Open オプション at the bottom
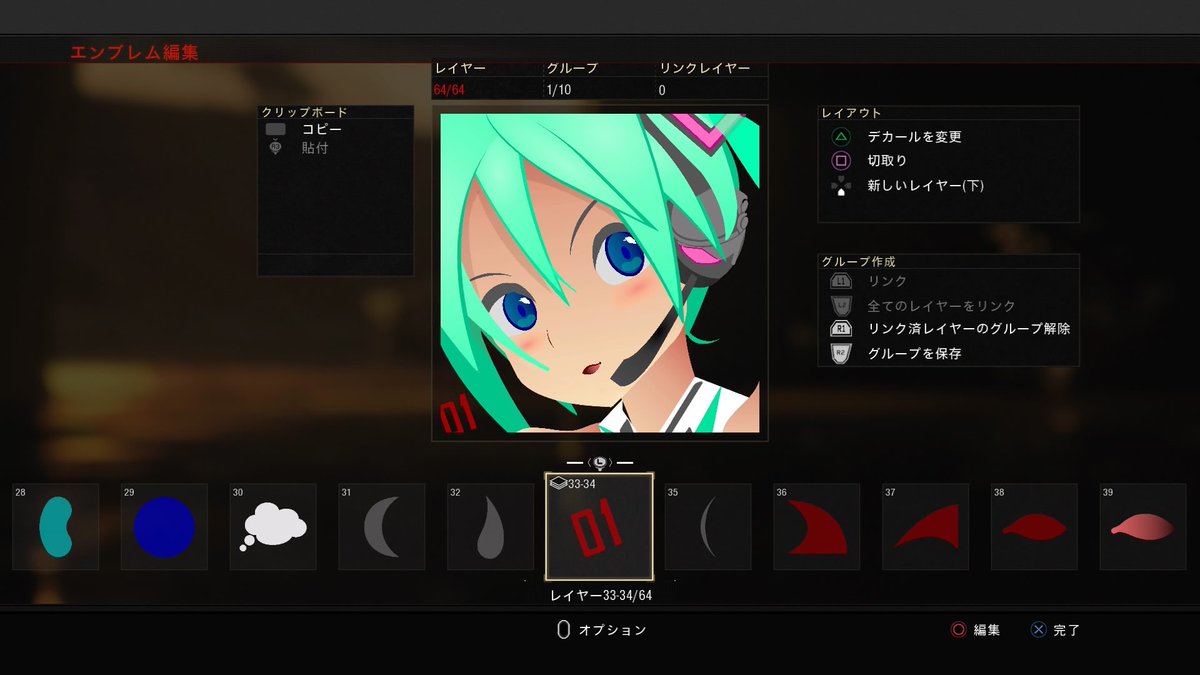1200x675 pixels. (613, 630)
